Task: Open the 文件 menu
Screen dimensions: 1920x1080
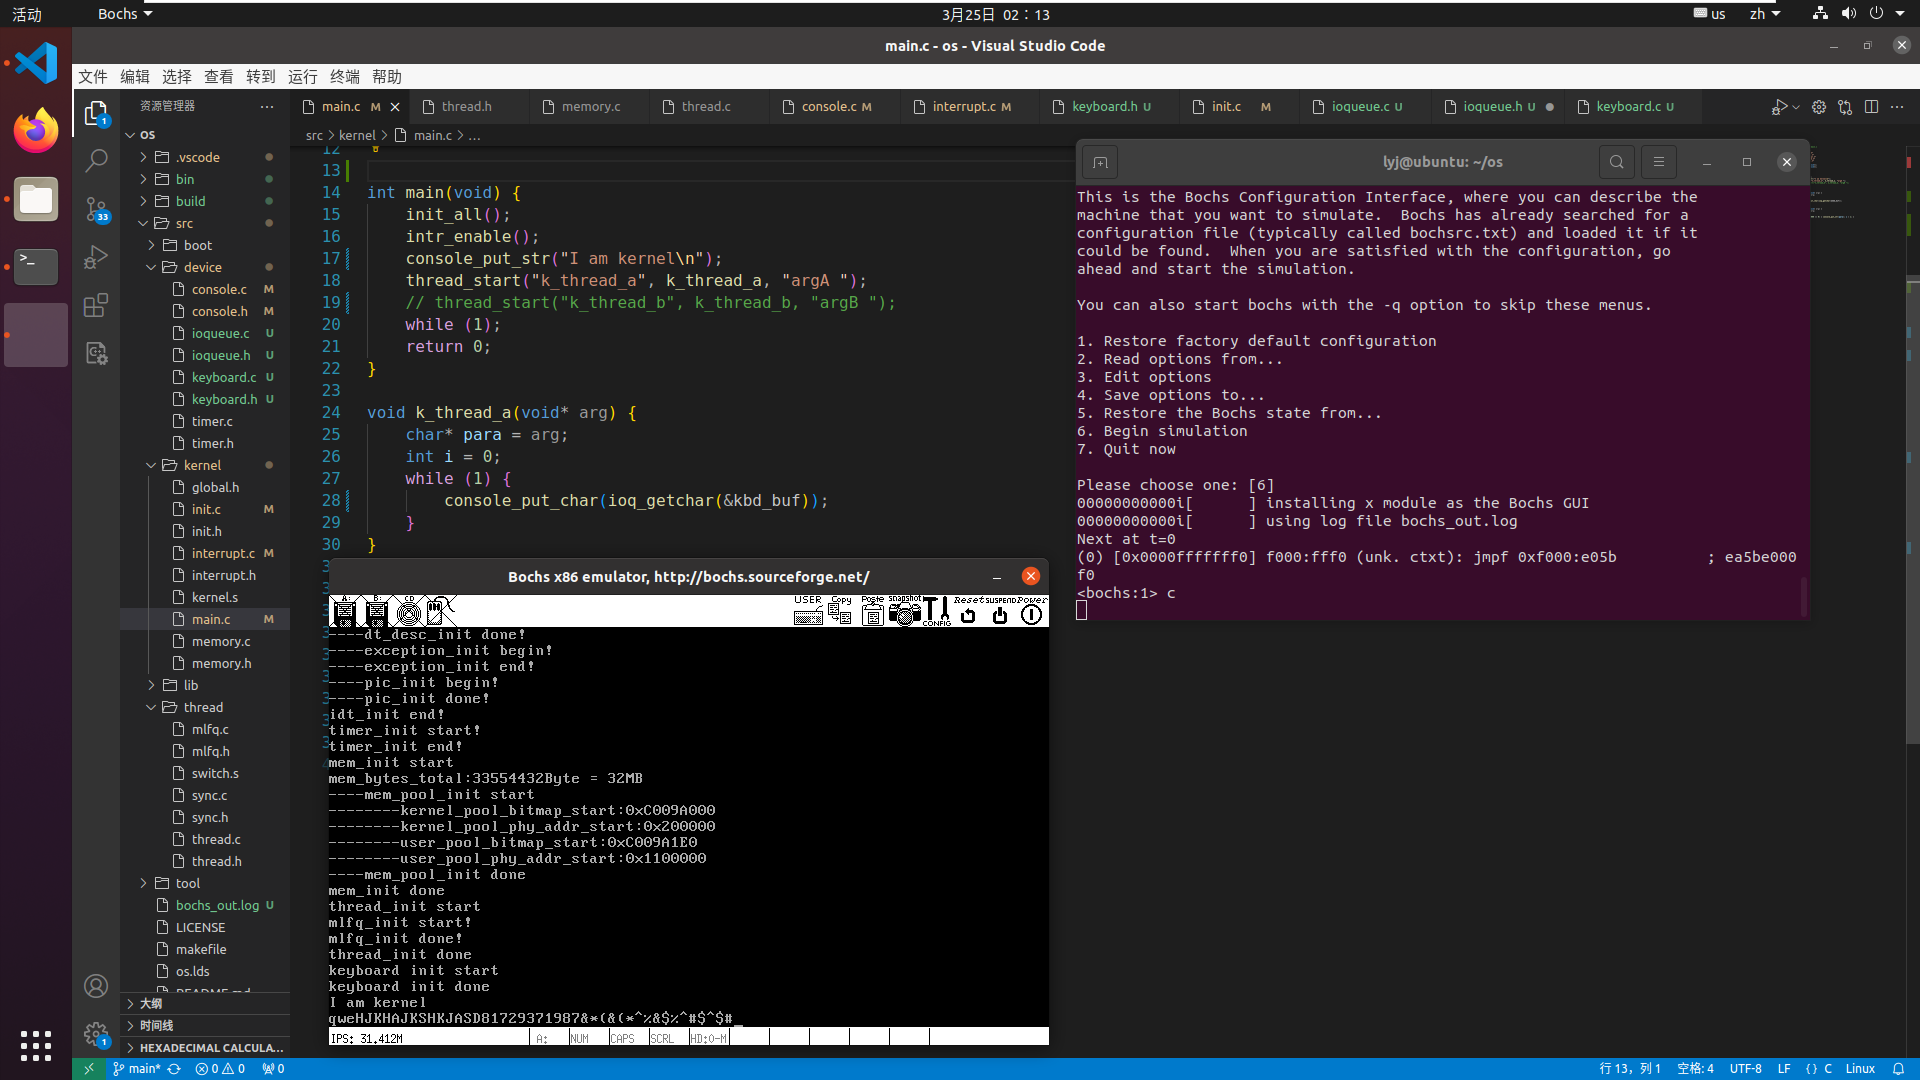Action: pos(93,77)
